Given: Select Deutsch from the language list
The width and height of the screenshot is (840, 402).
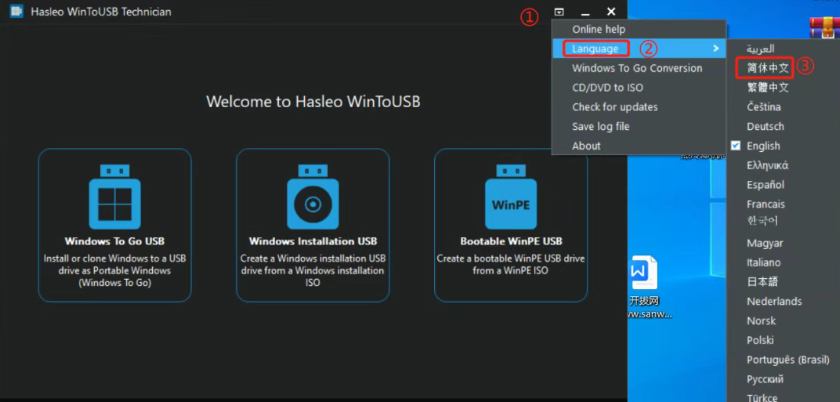Looking at the screenshot, I should 765,127.
